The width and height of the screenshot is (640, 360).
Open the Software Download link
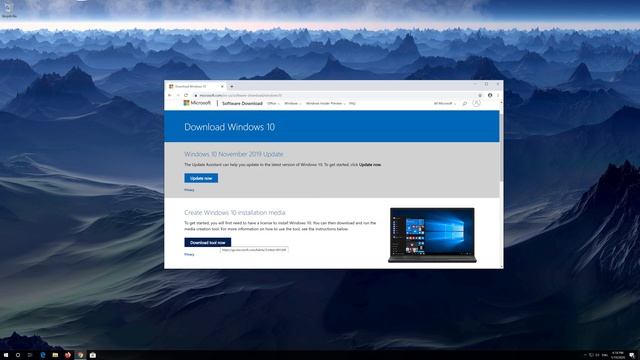[242, 103]
